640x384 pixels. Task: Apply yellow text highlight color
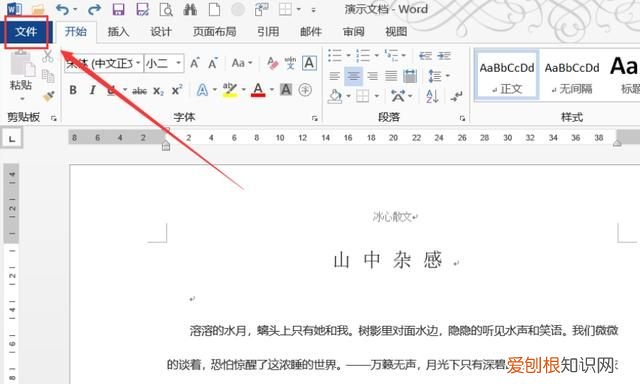point(230,90)
